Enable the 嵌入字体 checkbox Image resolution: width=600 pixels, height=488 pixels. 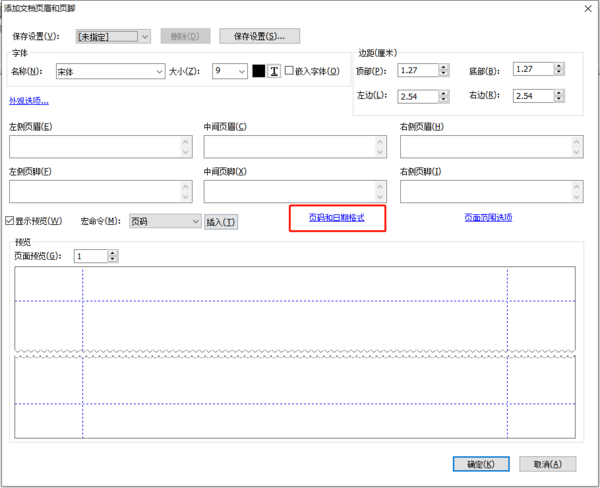pyautogui.click(x=289, y=72)
